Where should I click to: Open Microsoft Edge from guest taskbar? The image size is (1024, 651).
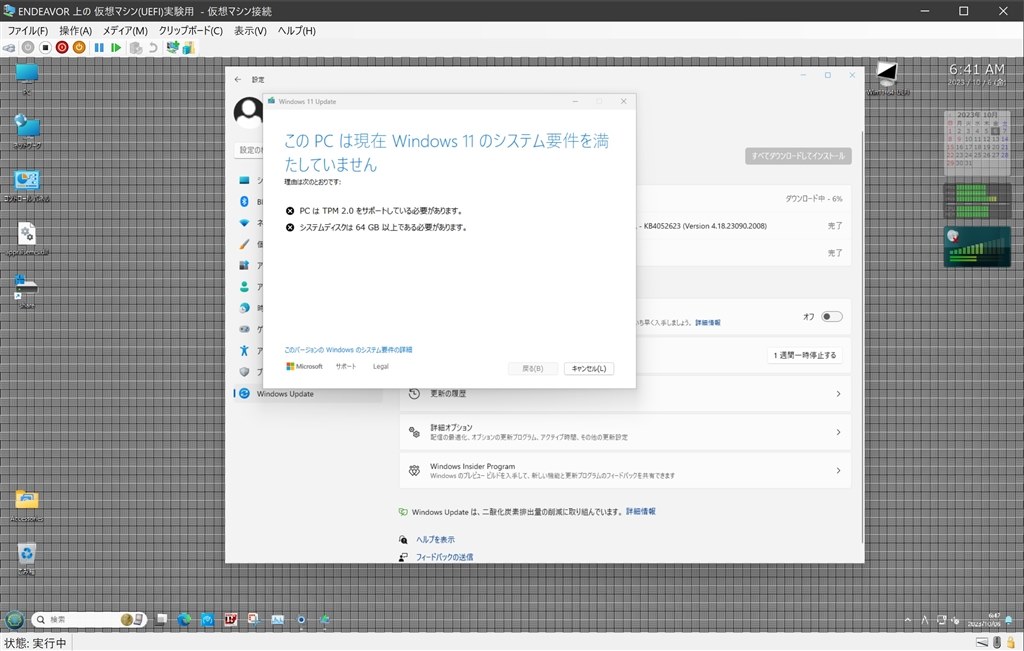pyautogui.click(x=184, y=620)
